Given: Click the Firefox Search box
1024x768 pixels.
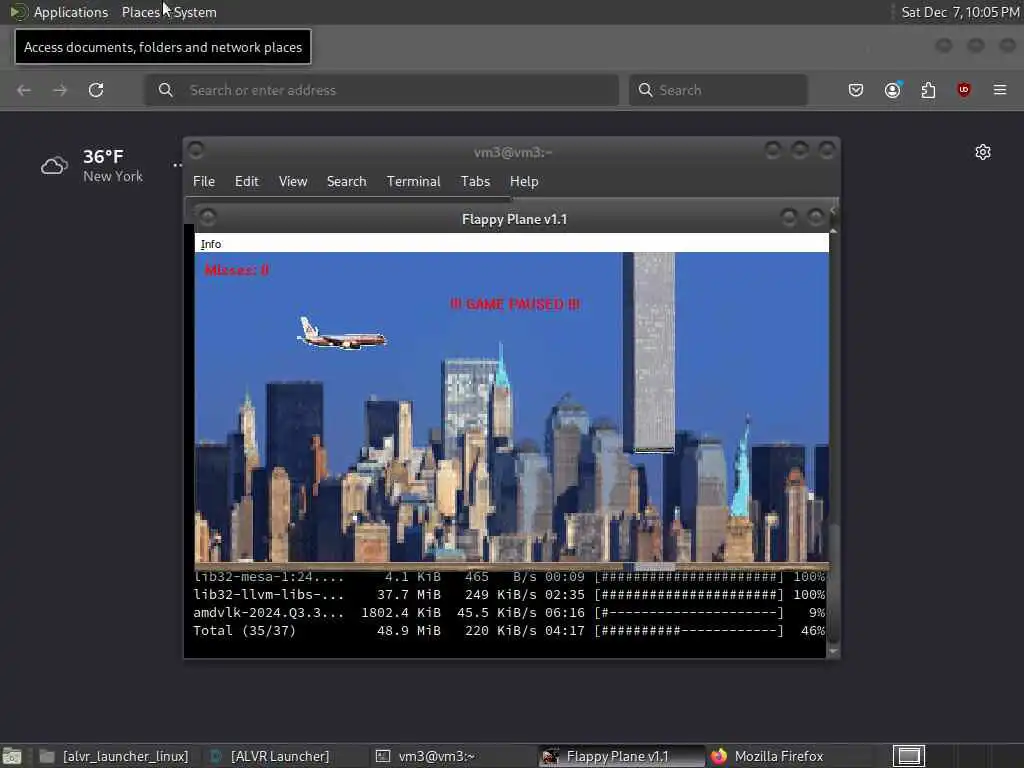Looking at the screenshot, I should 718,90.
